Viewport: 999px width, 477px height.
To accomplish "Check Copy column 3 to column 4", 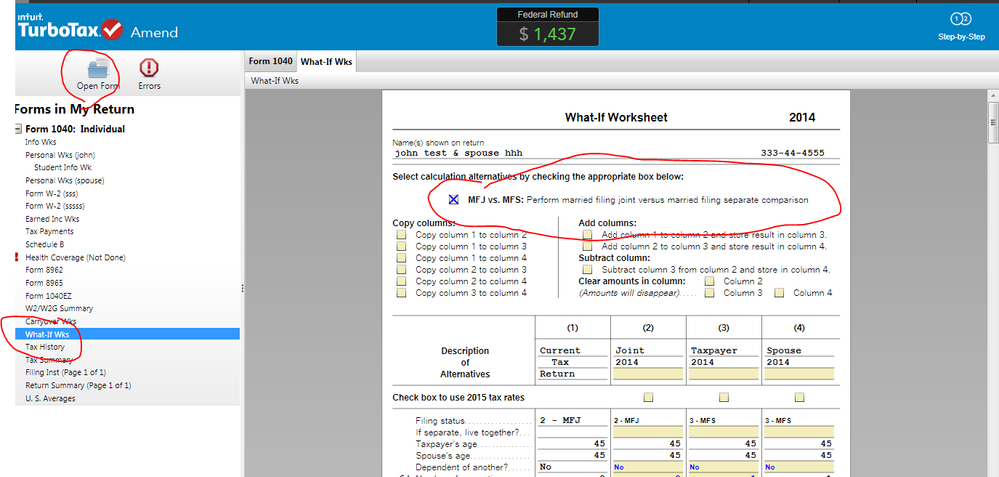I will coord(401,293).
